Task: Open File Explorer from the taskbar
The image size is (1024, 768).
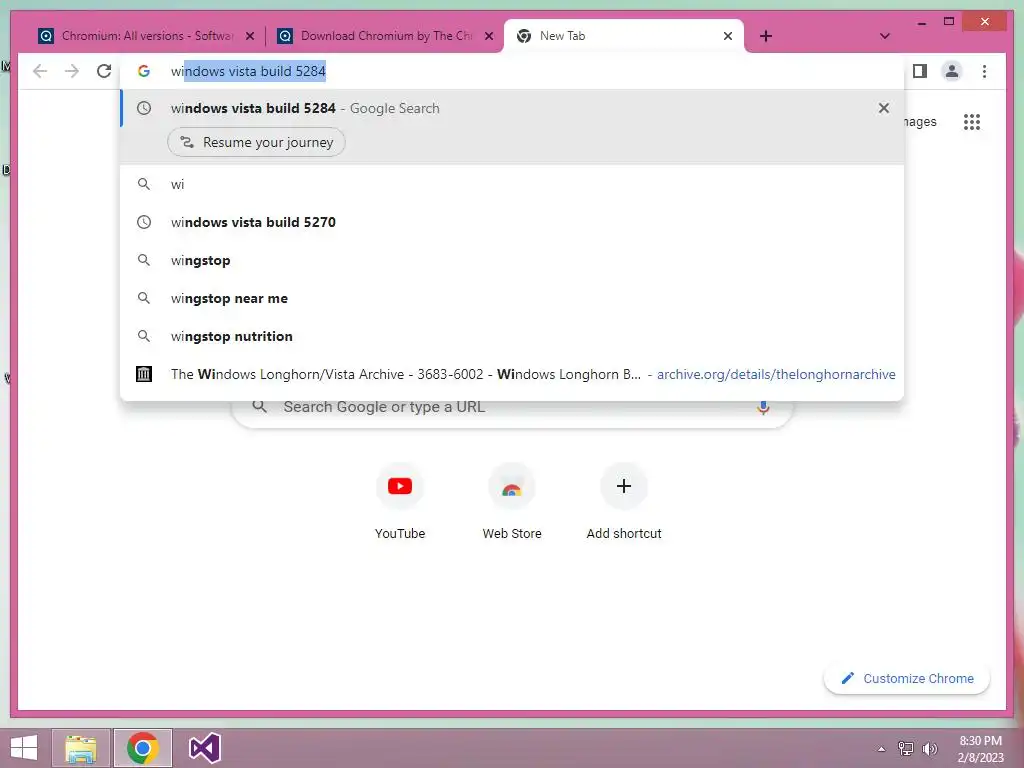Action: click(81, 748)
